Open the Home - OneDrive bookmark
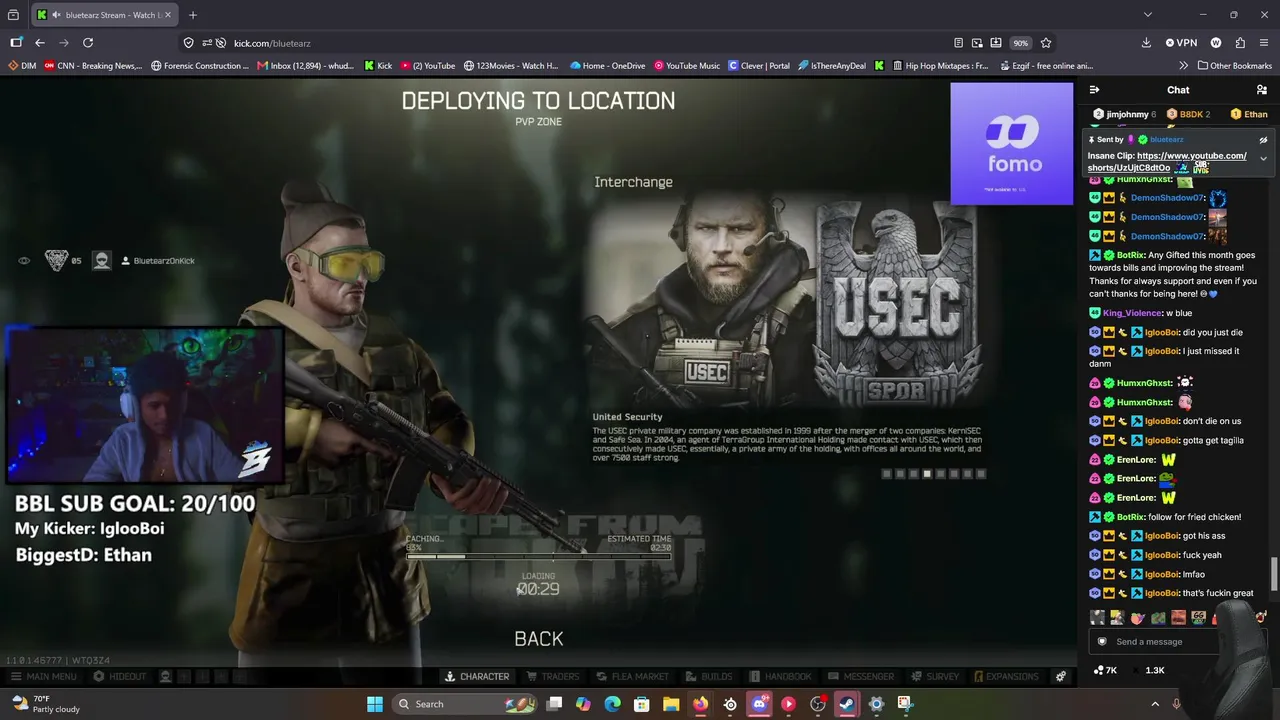Screen dimensions: 1280x720 click(x=607, y=66)
